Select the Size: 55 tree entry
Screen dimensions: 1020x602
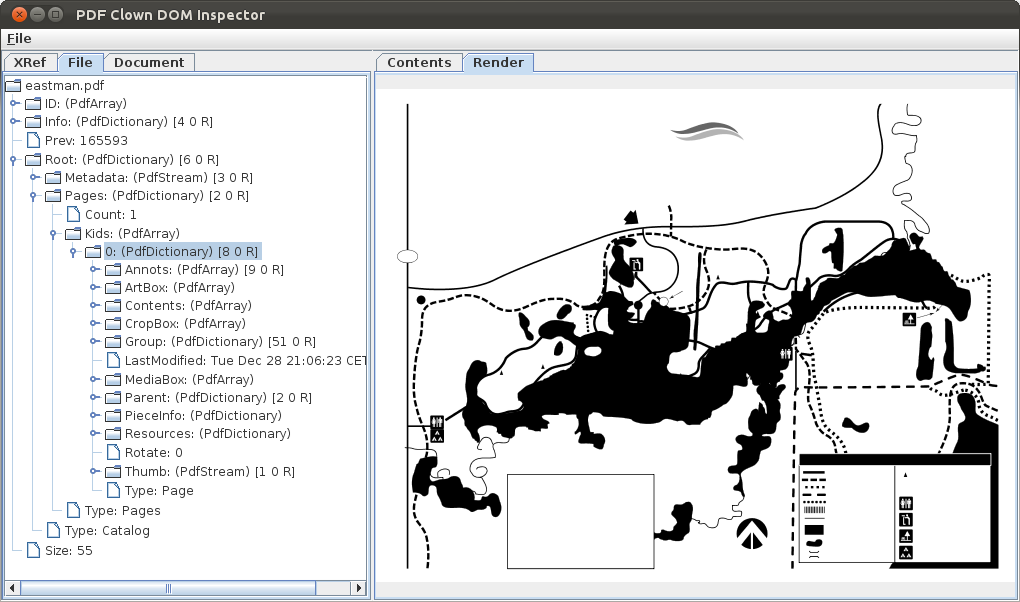pyautogui.click(x=68, y=550)
